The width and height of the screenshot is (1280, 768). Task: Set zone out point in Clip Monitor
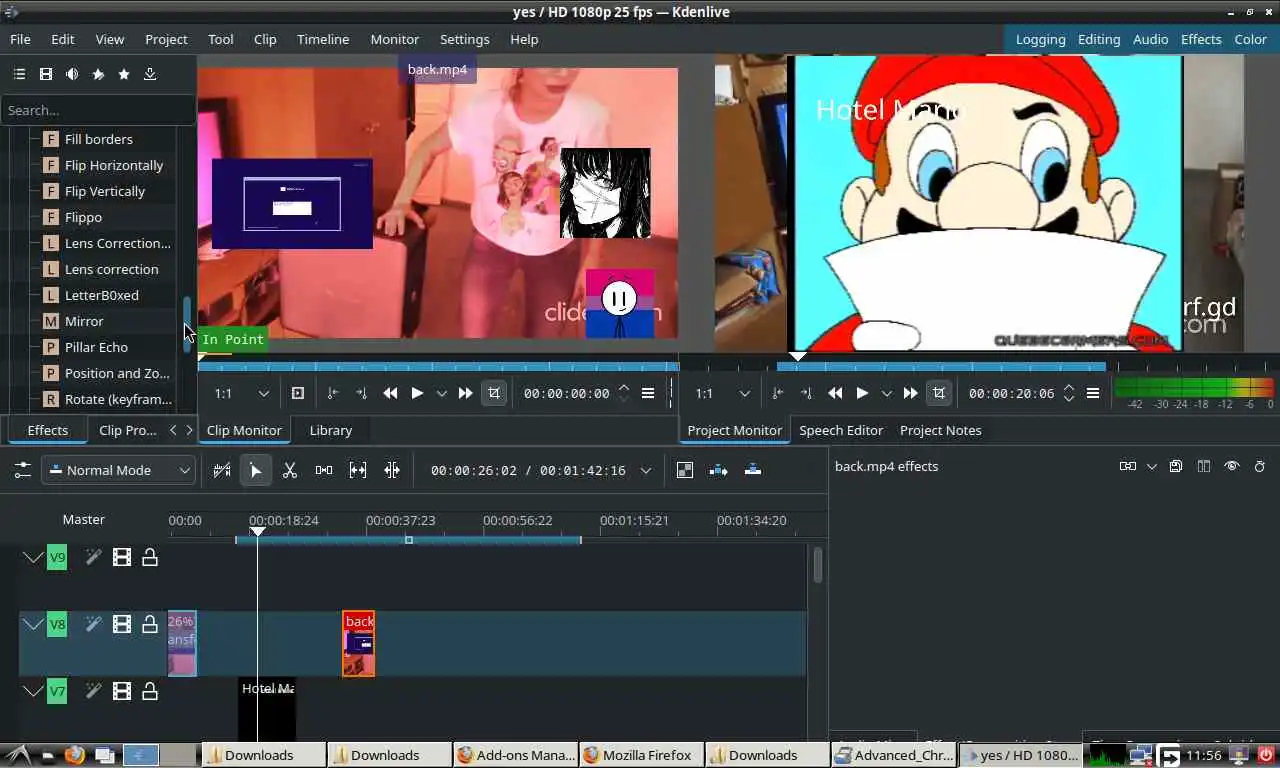click(361, 393)
